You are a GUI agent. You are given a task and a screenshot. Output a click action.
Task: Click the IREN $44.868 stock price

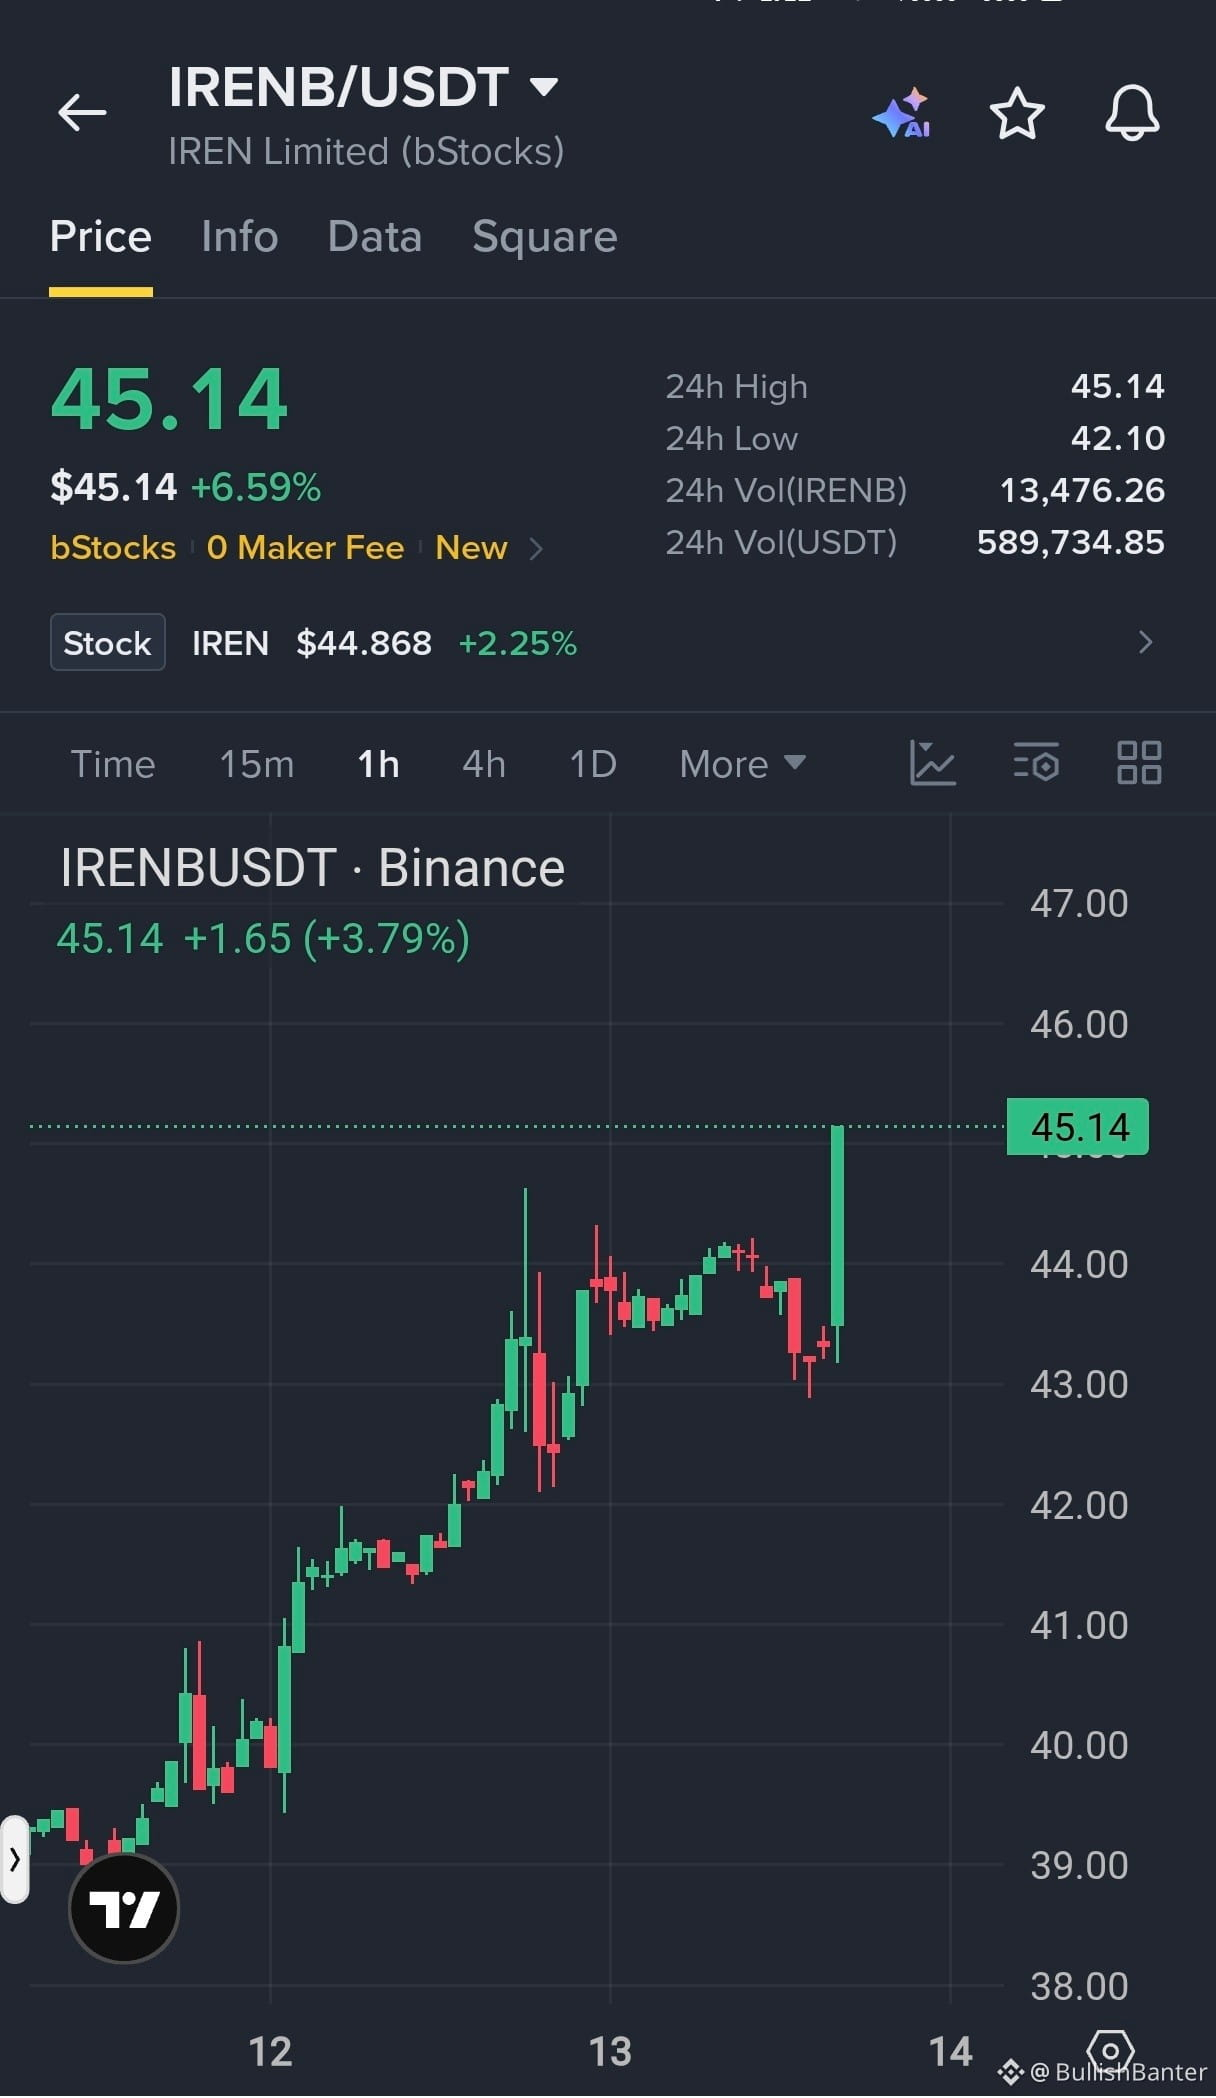(364, 643)
